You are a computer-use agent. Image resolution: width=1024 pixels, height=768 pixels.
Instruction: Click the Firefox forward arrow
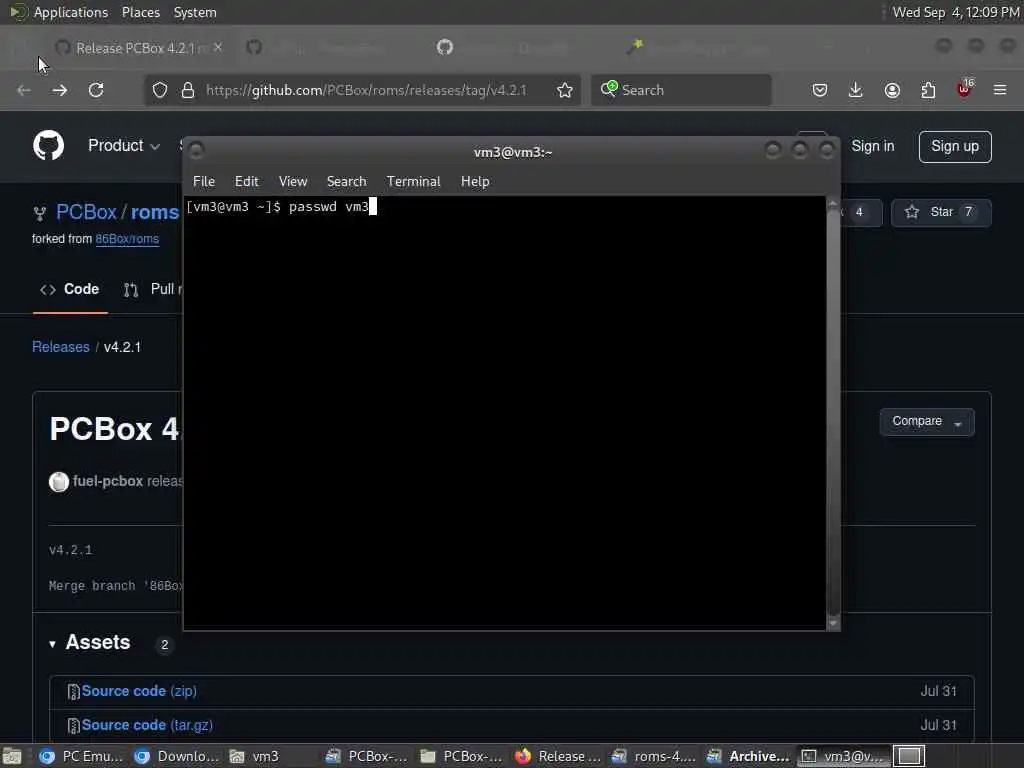coord(59,90)
